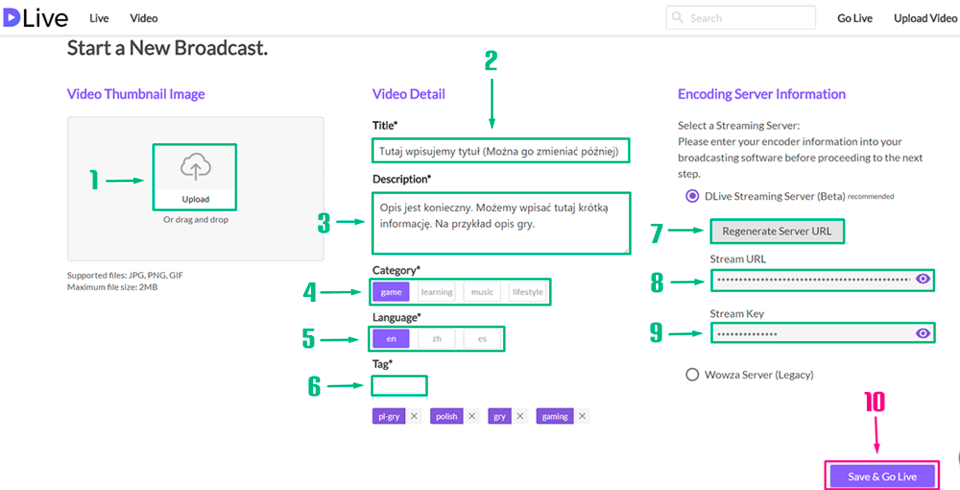This screenshot has width=960, height=490.
Task: Open the Upload Video link
Action: [x=924, y=18]
